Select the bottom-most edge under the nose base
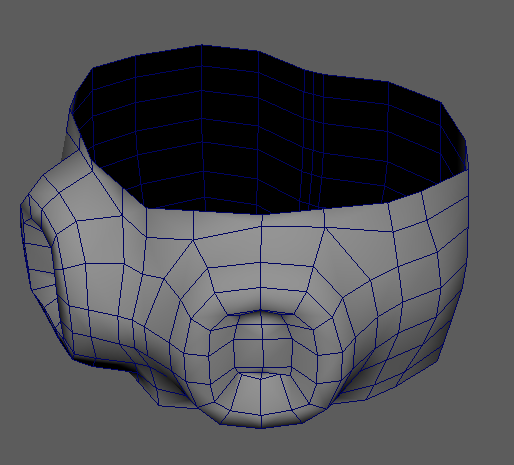The image size is (514, 465). pos(262,427)
